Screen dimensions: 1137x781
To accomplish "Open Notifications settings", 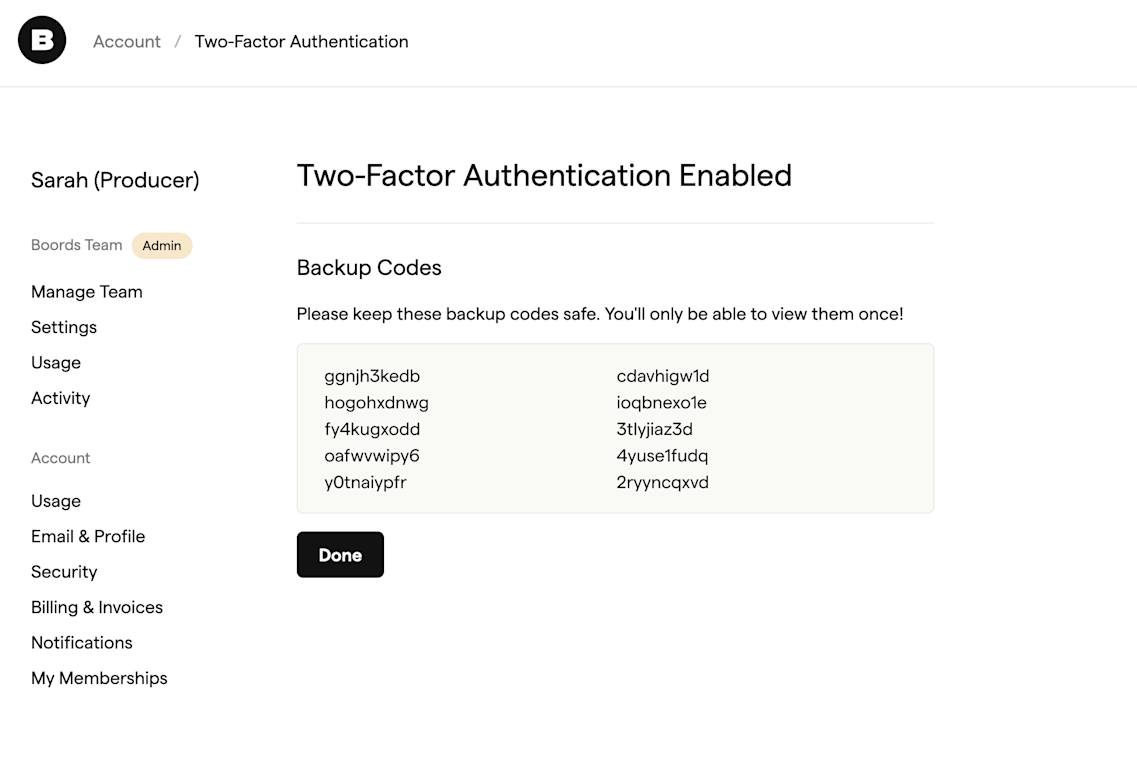I will (x=82, y=642).
